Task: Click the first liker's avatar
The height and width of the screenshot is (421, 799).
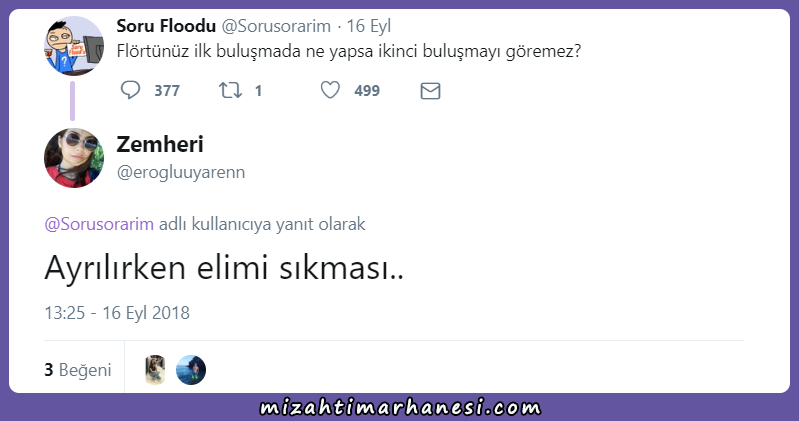Action: [155, 370]
